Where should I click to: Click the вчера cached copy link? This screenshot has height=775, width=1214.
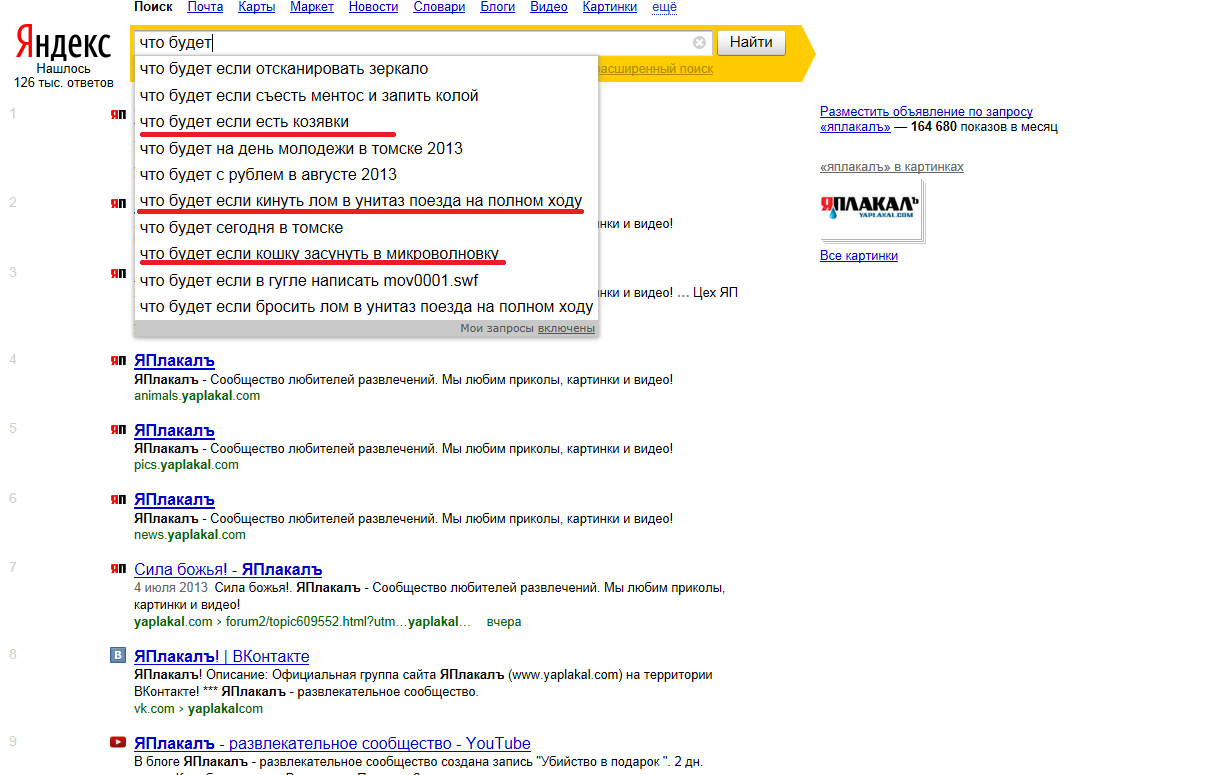[x=503, y=622]
